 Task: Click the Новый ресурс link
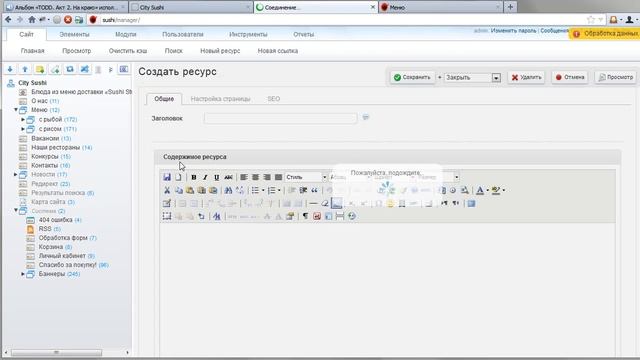point(220,51)
